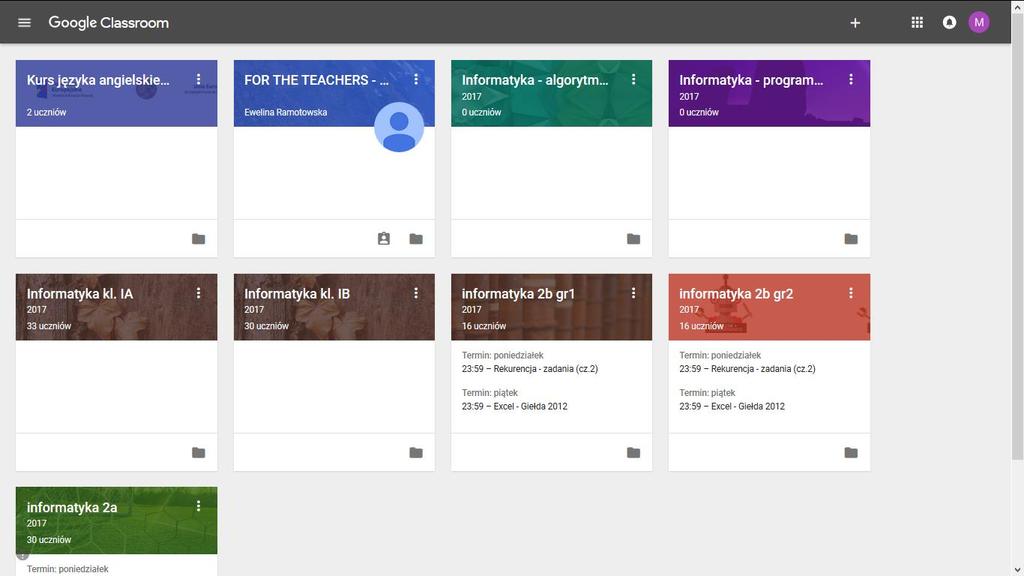Screen dimensions: 1024x576
Task: Open the informatyka 2b gr1 class
Action: pyautogui.click(x=518, y=294)
